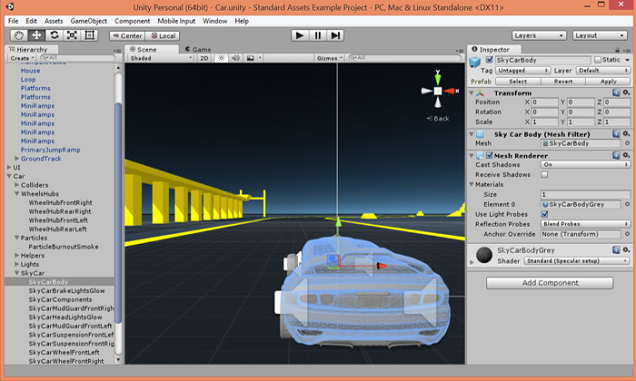The height and width of the screenshot is (381, 636).
Task: Toggle Local coordinate button
Action: 163,36
